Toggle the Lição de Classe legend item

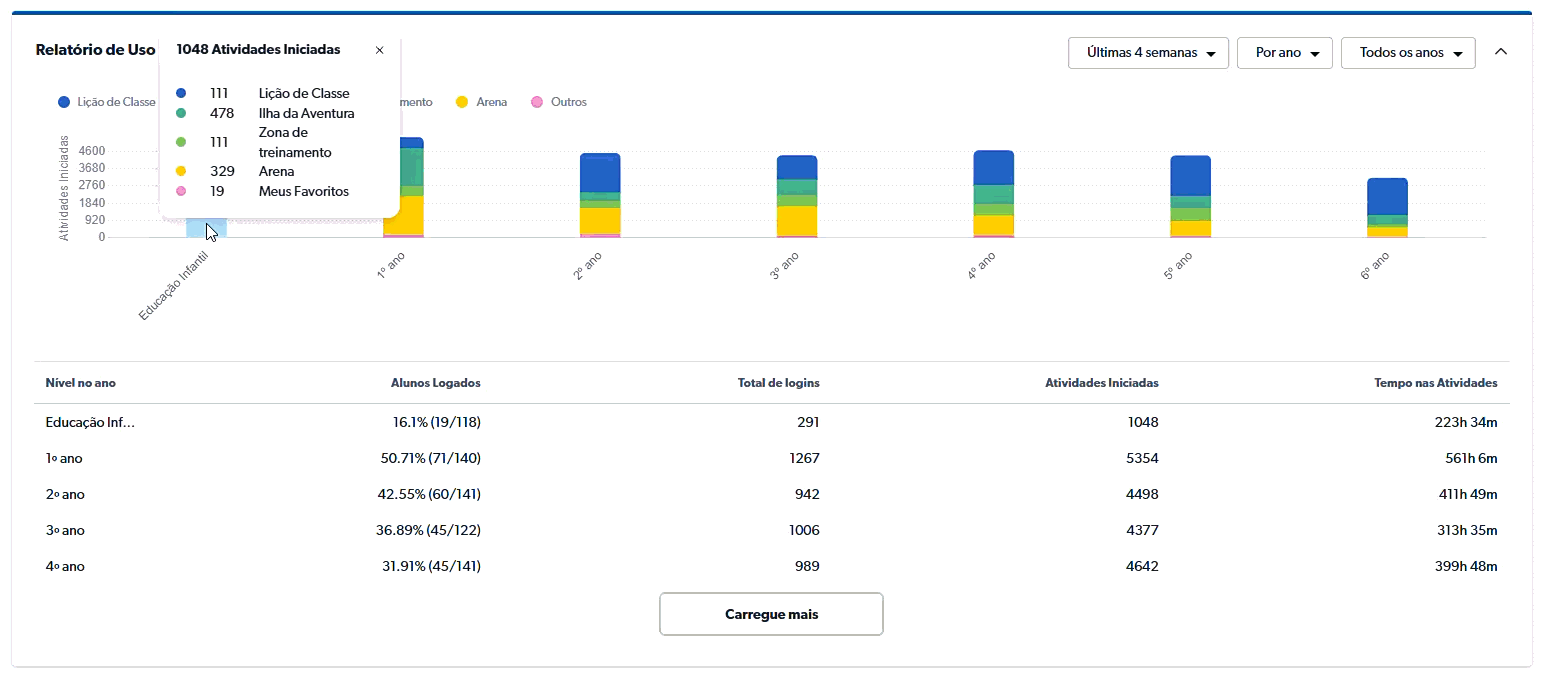point(116,102)
